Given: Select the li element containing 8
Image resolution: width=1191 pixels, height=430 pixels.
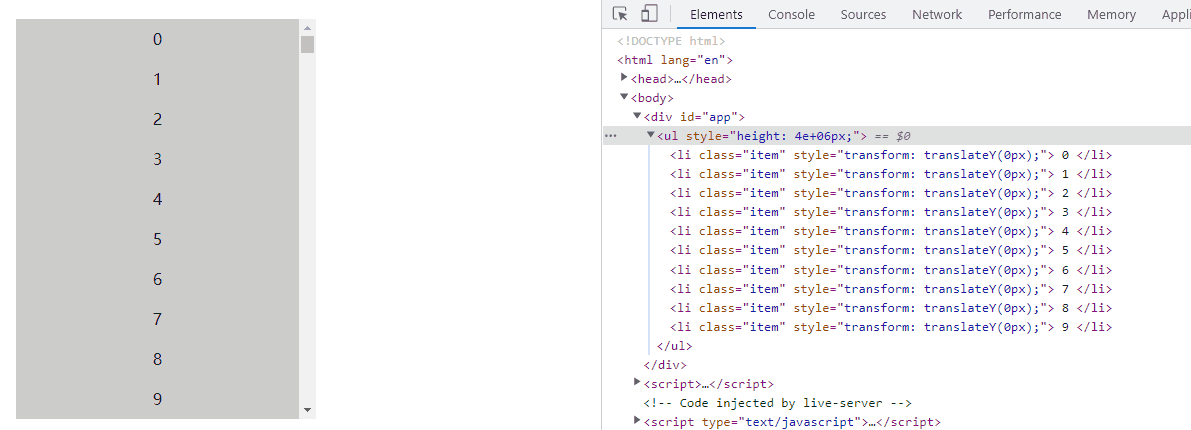Looking at the screenshot, I should click(891, 308).
